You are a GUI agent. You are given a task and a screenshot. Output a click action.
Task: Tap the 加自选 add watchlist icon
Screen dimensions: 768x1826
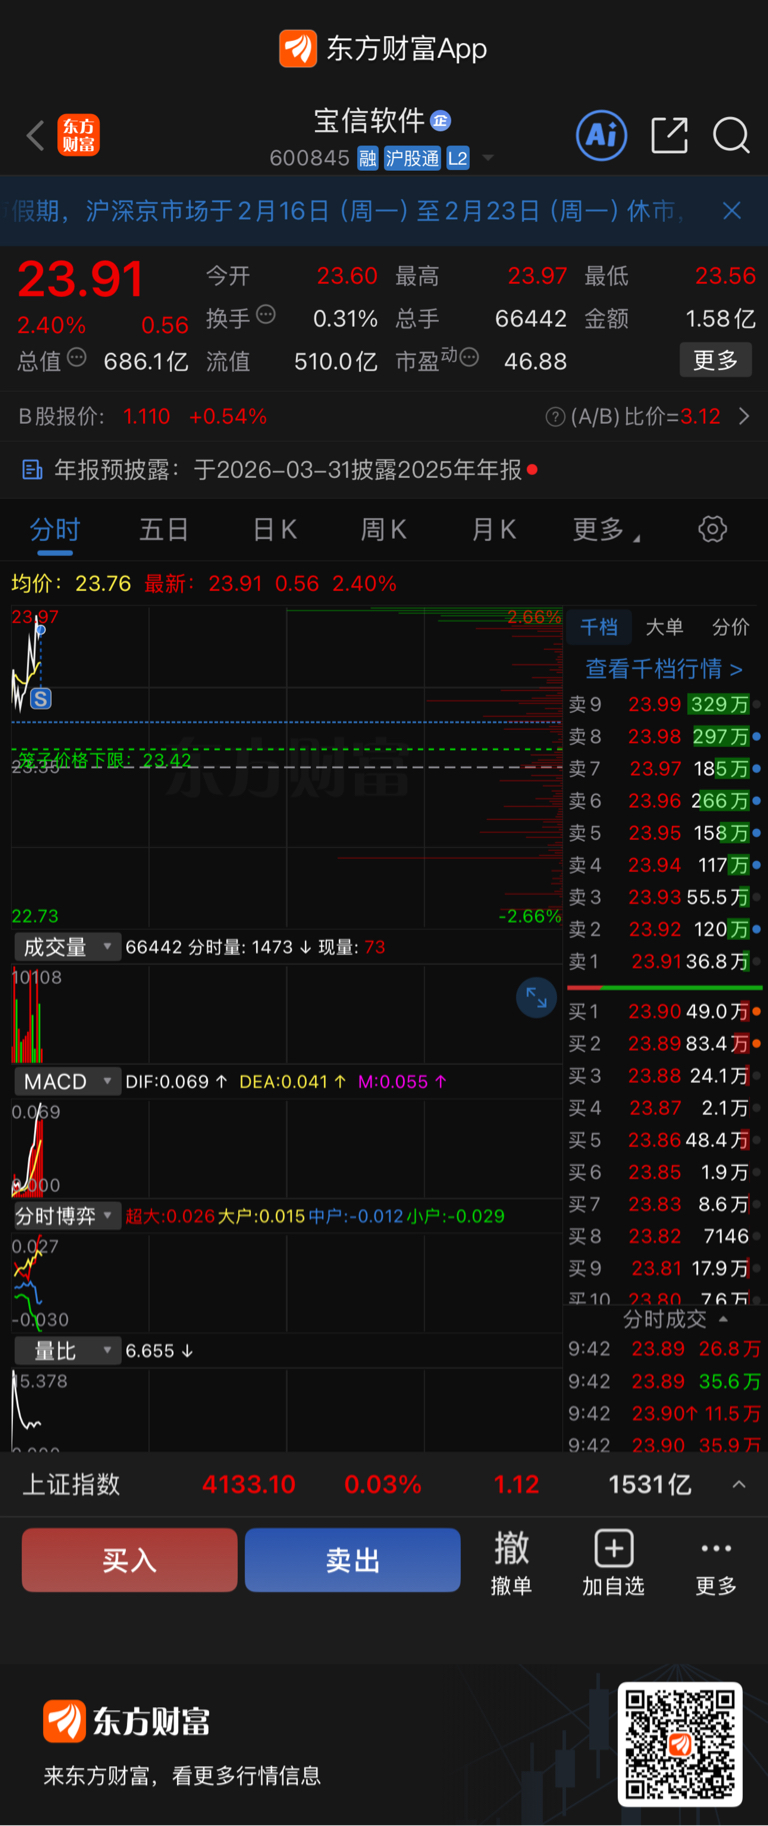614,1562
